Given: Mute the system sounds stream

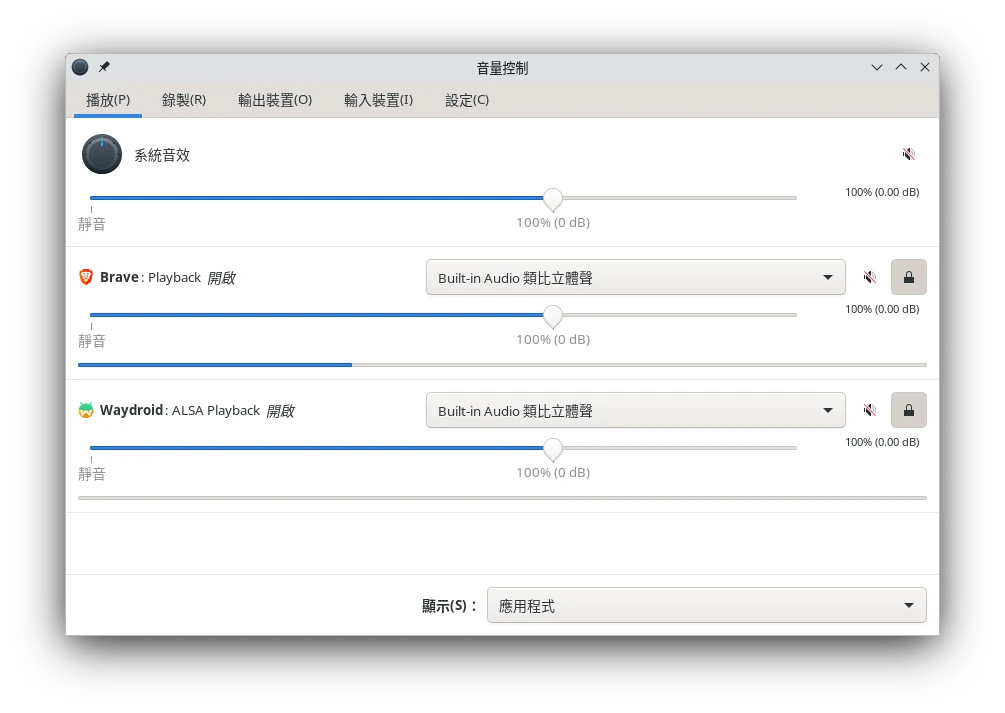Looking at the screenshot, I should click(x=908, y=154).
